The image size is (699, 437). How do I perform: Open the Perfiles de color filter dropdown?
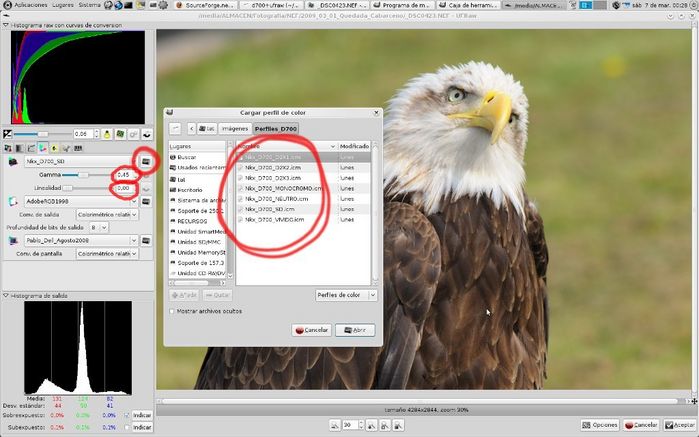346,295
